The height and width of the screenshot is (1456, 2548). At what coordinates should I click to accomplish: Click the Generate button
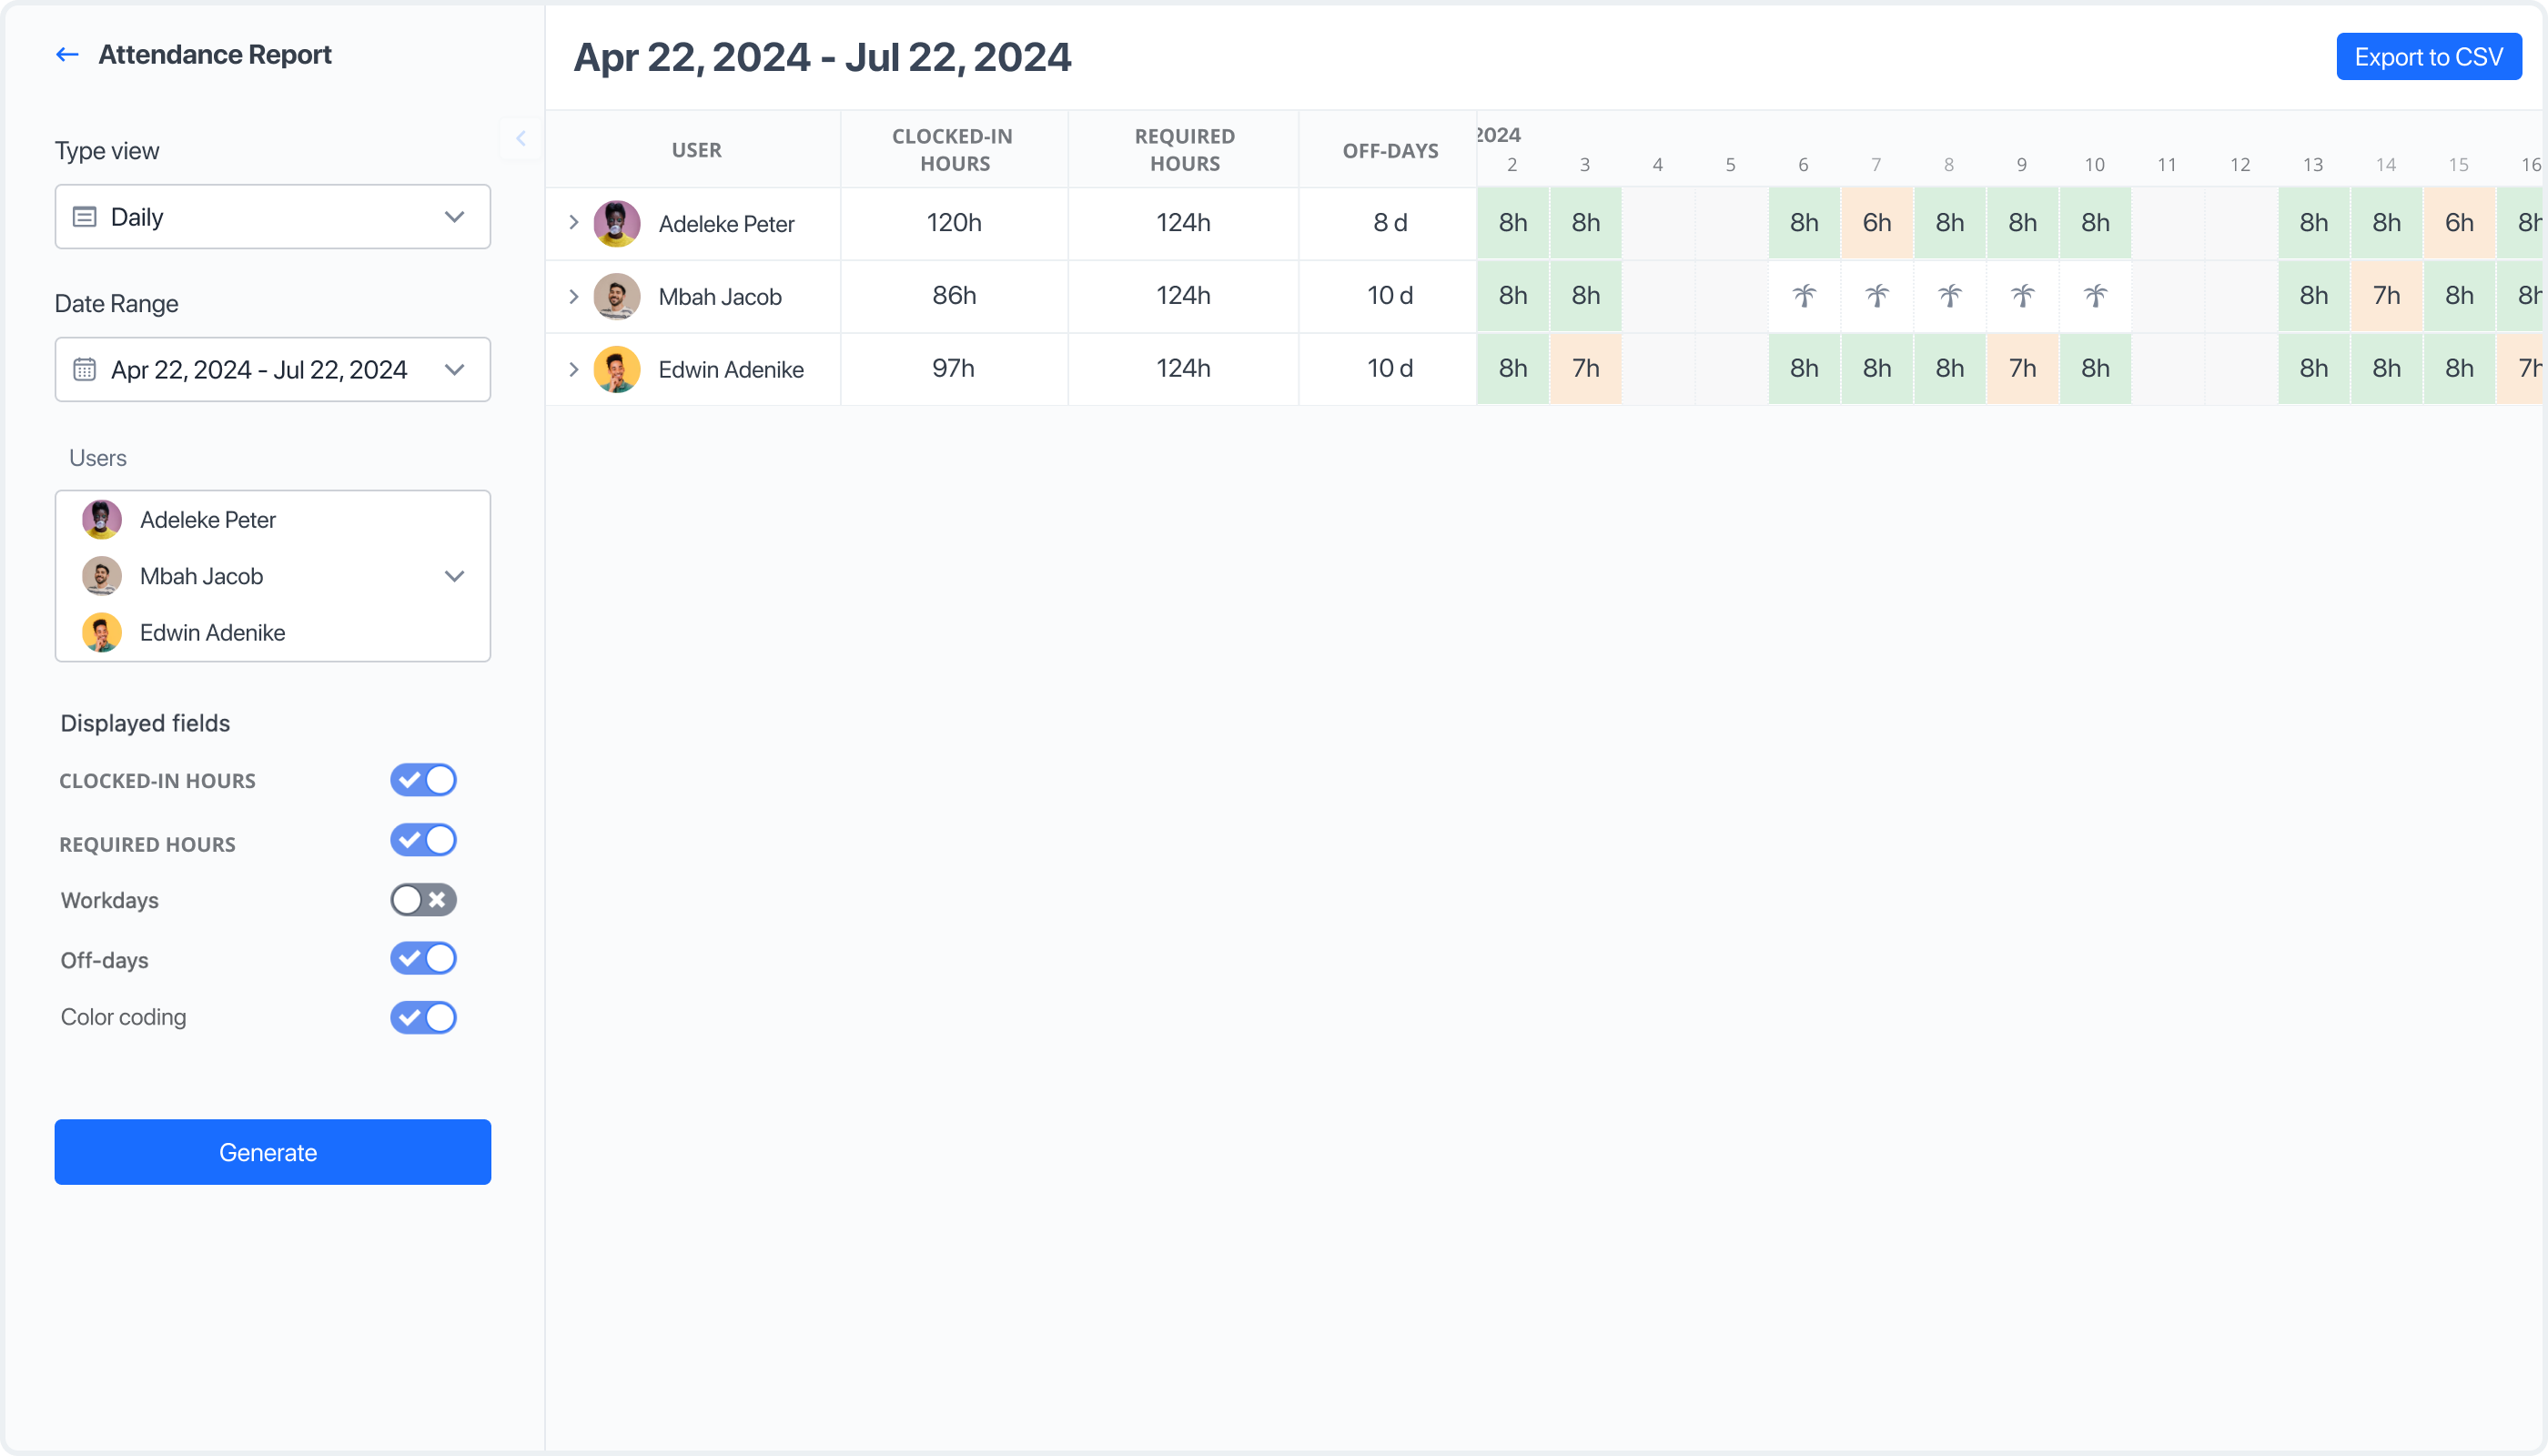pyautogui.click(x=273, y=1152)
